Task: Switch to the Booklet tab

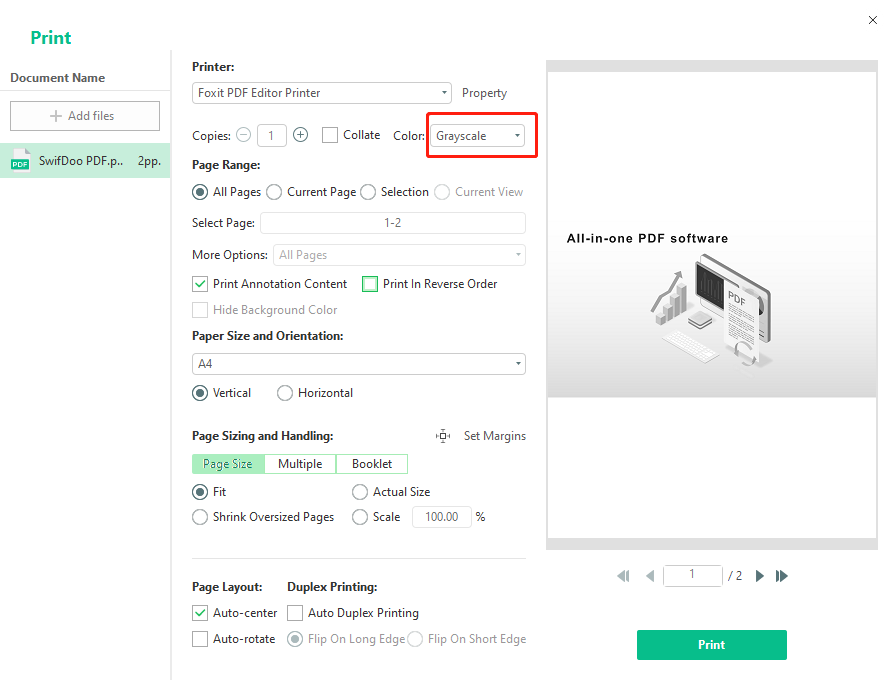Action: point(371,464)
